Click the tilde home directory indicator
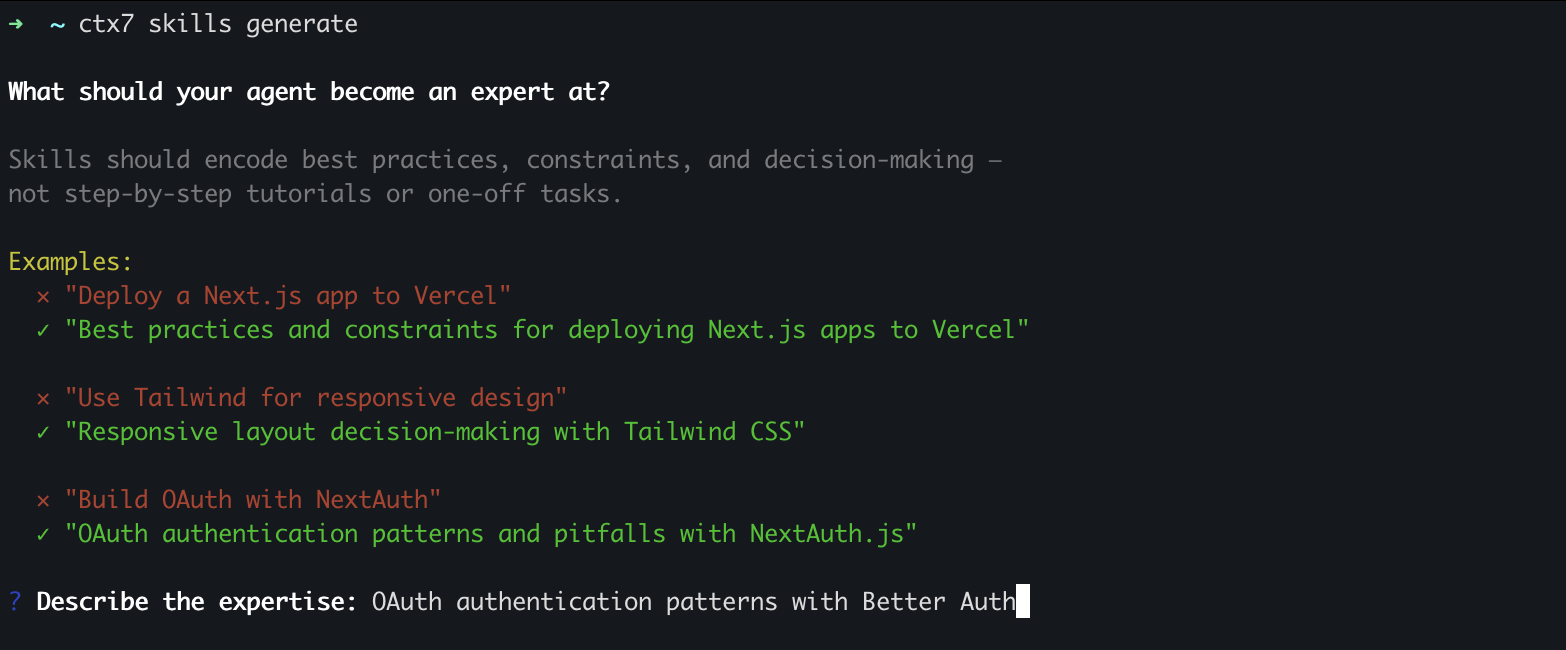The height and width of the screenshot is (650, 1566). pos(57,24)
